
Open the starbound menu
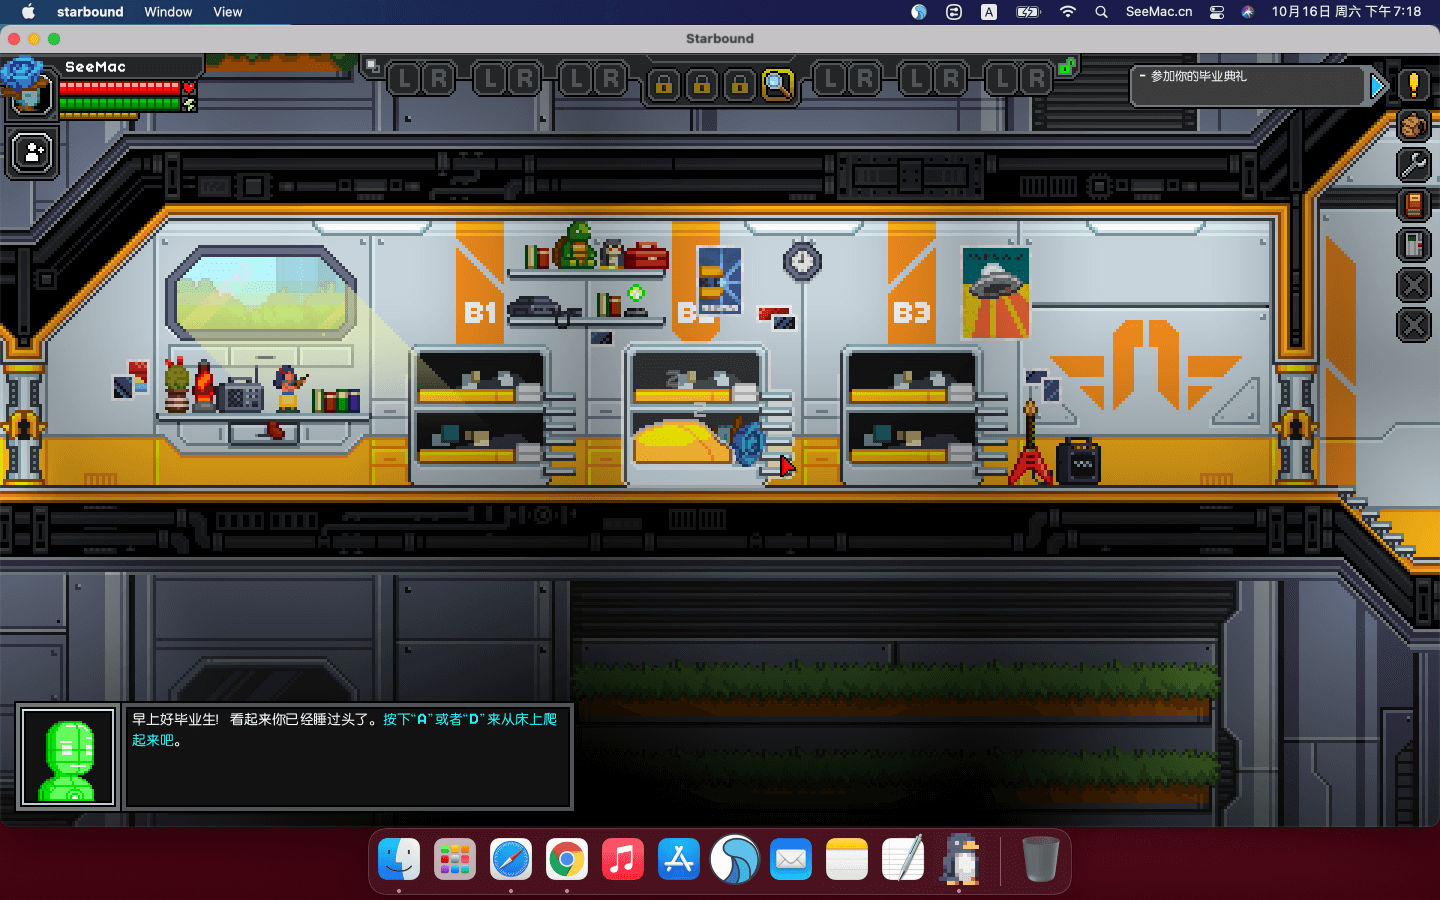click(x=90, y=12)
